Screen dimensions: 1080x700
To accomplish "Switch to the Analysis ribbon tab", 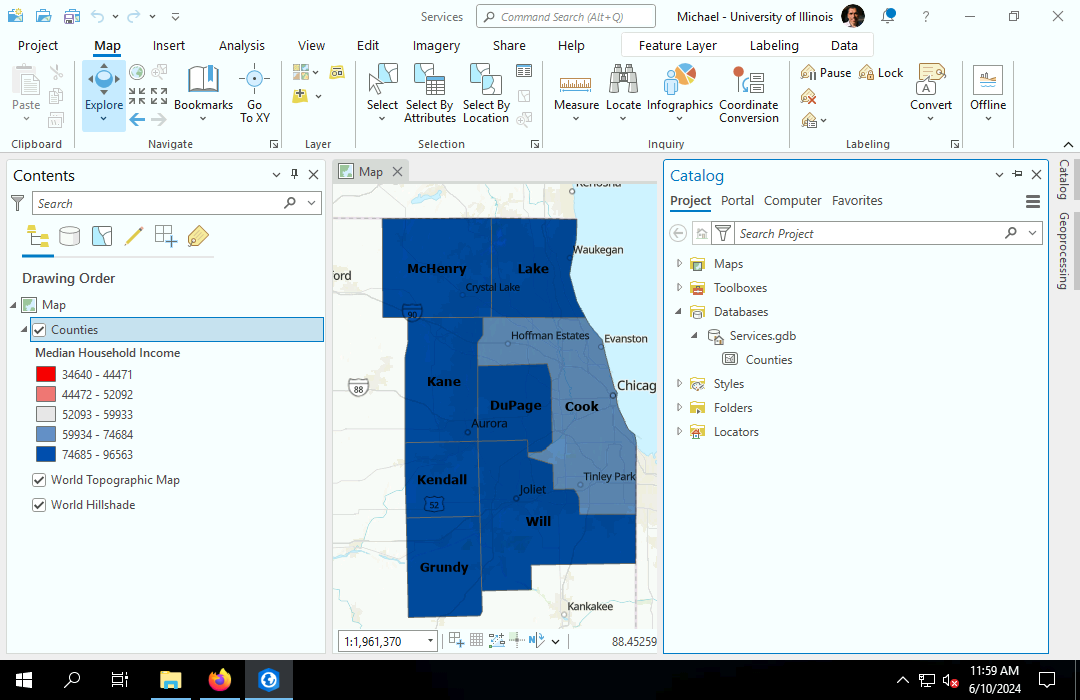I will click(x=242, y=45).
